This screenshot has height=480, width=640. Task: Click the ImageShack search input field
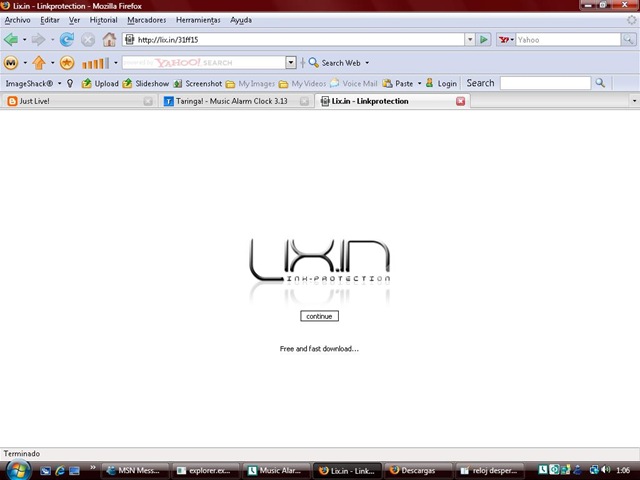[x=545, y=83]
